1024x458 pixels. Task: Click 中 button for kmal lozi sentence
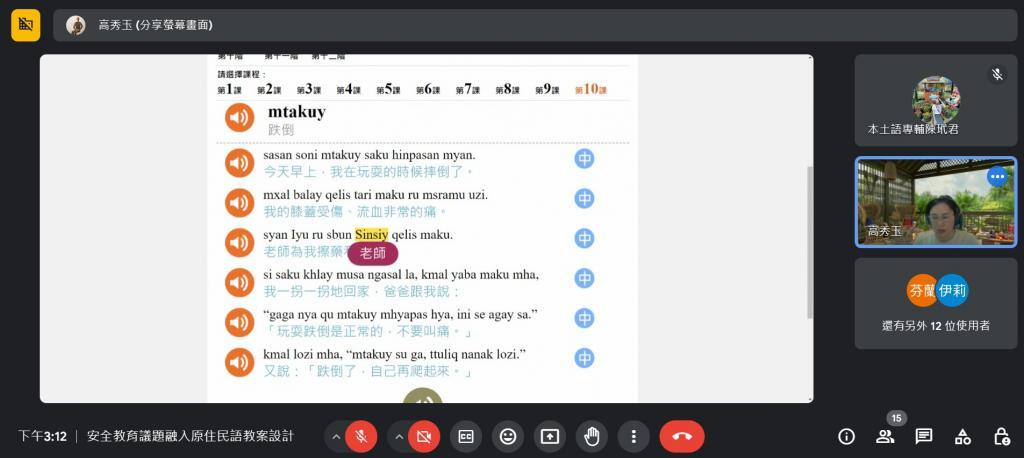coord(584,358)
